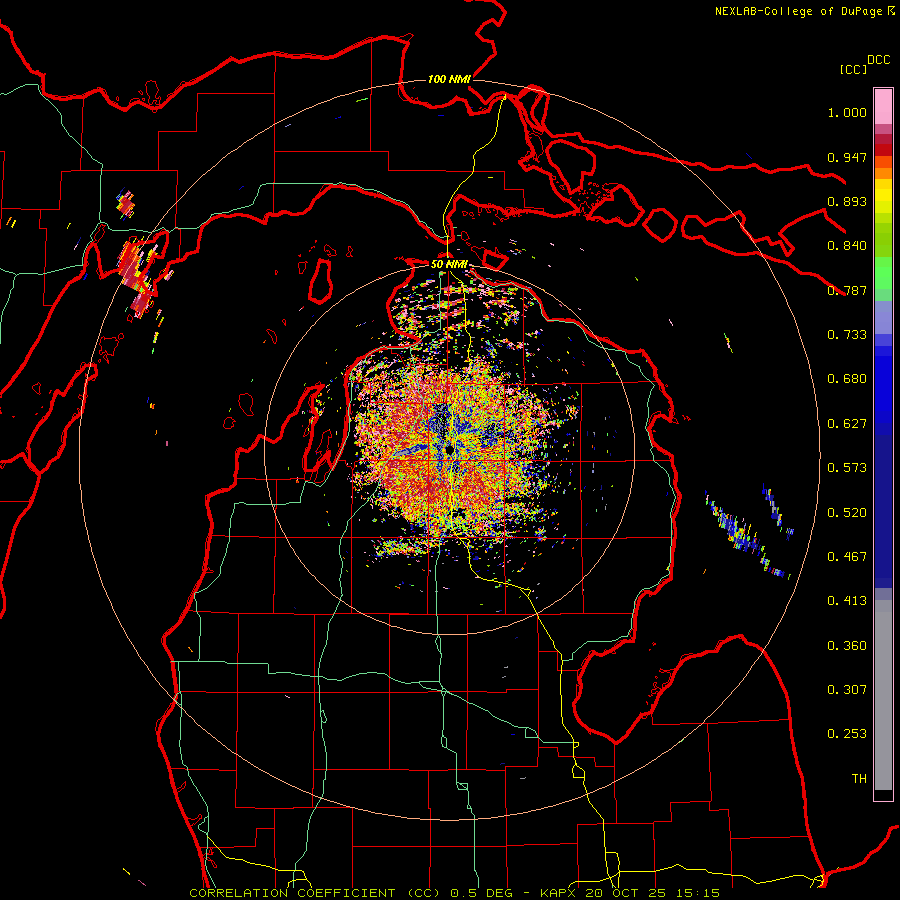900x900 pixels.
Task: Pick the red swatch near 0.947 on the color bar
Action: click(883, 150)
